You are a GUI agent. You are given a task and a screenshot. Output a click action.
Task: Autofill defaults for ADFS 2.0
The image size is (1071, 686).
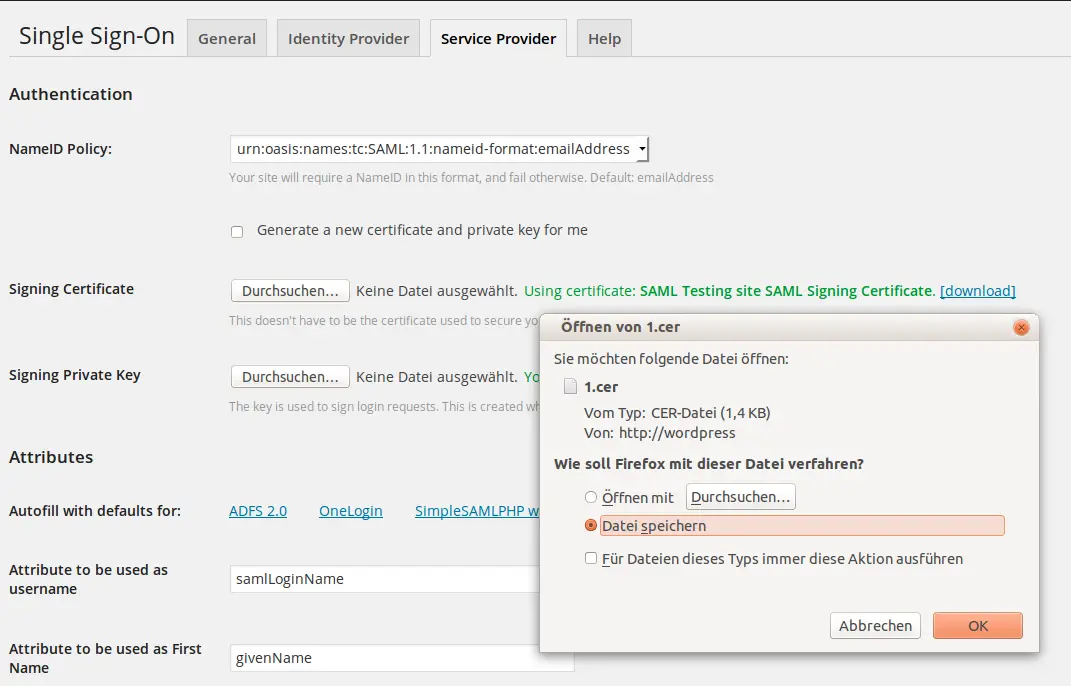point(258,510)
